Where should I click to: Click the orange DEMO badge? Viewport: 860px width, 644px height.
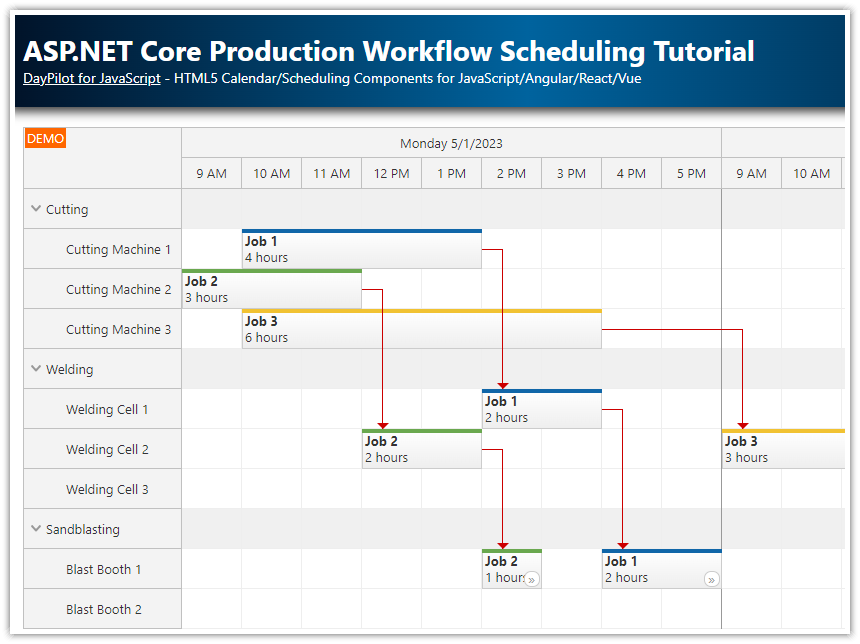click(x=45, y=139)
